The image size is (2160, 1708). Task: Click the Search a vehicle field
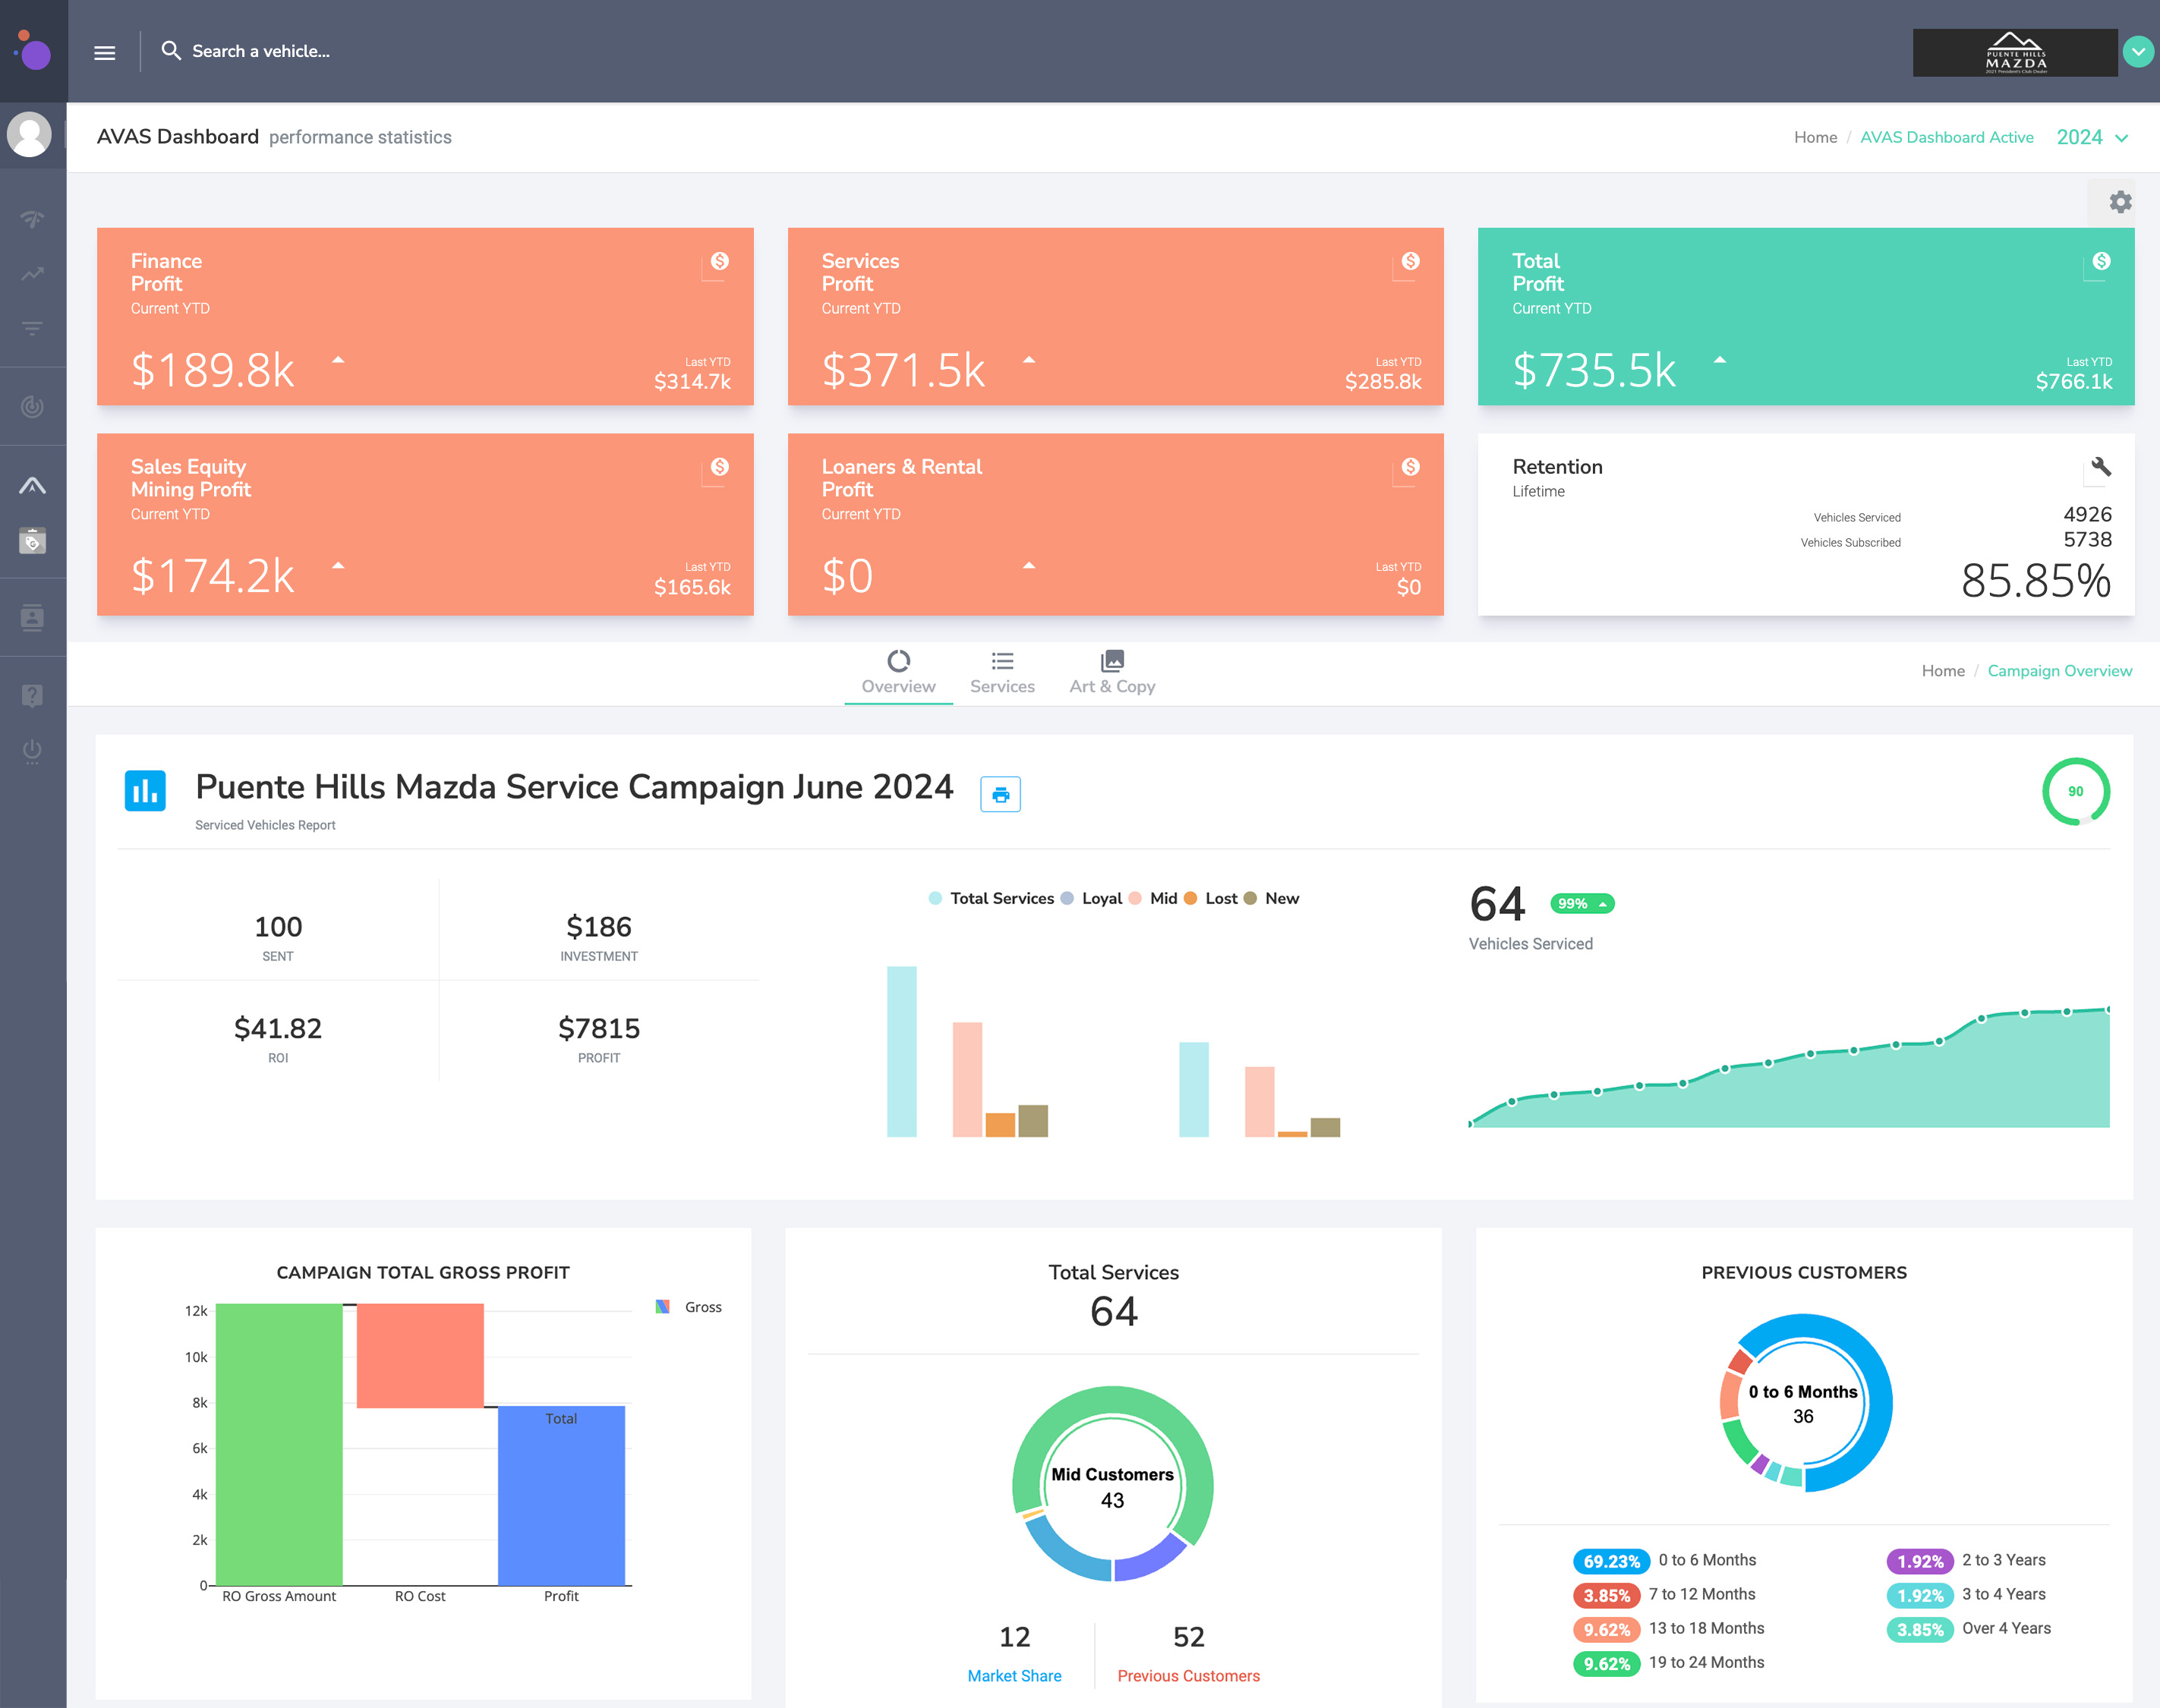coord(260,52)
